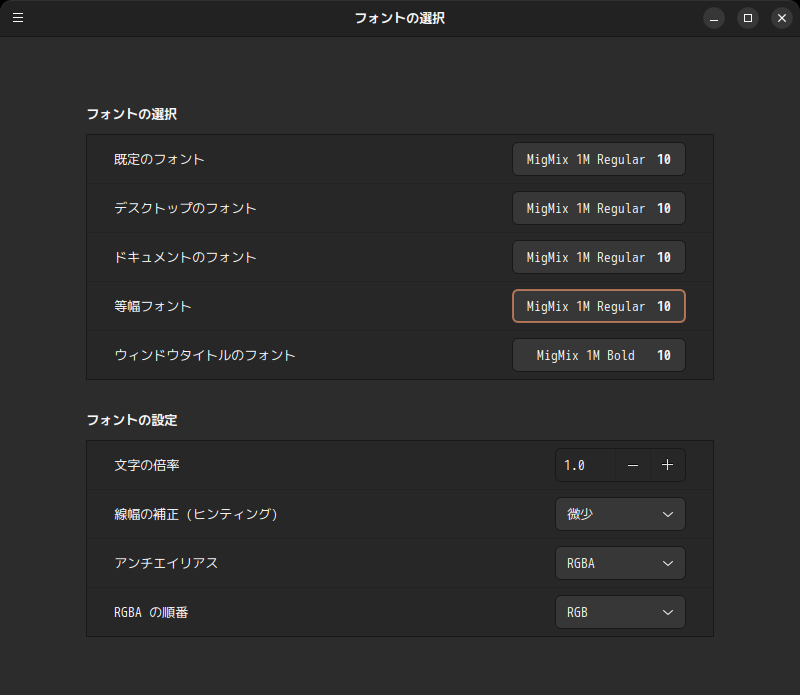Change the ウィンドウタイトルのフォント to another font

tap(598, 355)
